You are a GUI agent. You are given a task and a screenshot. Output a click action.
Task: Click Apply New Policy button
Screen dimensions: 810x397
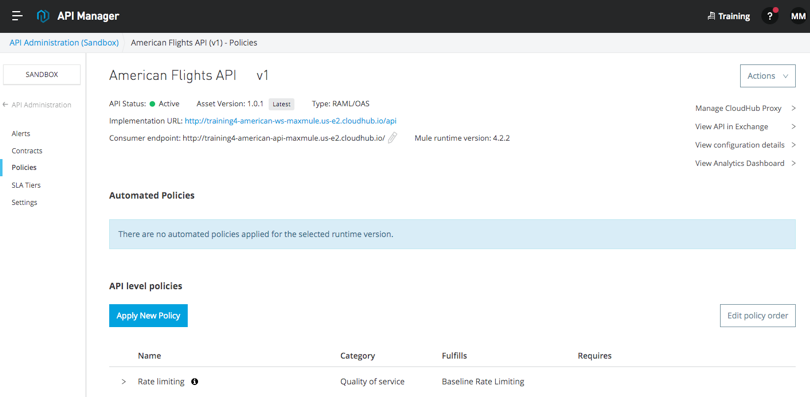click(x=148, y=315)
